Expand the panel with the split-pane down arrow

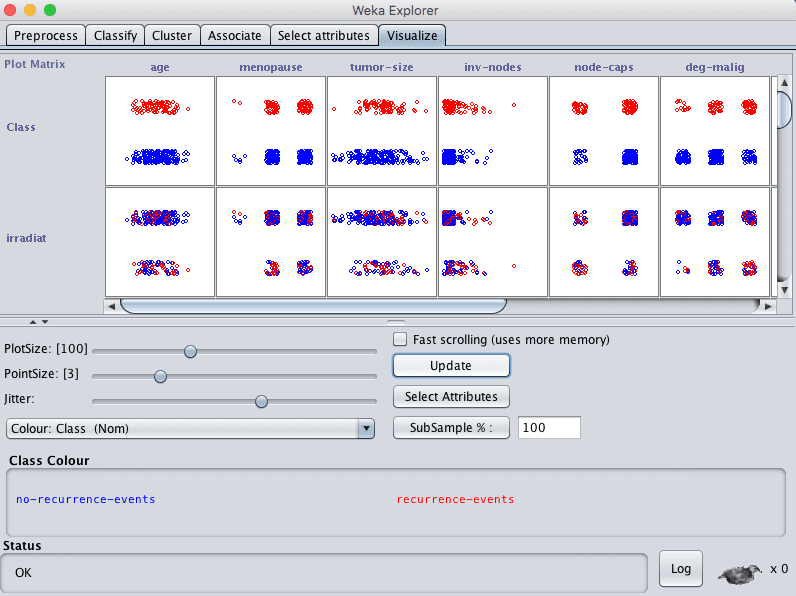coord(45,322)
